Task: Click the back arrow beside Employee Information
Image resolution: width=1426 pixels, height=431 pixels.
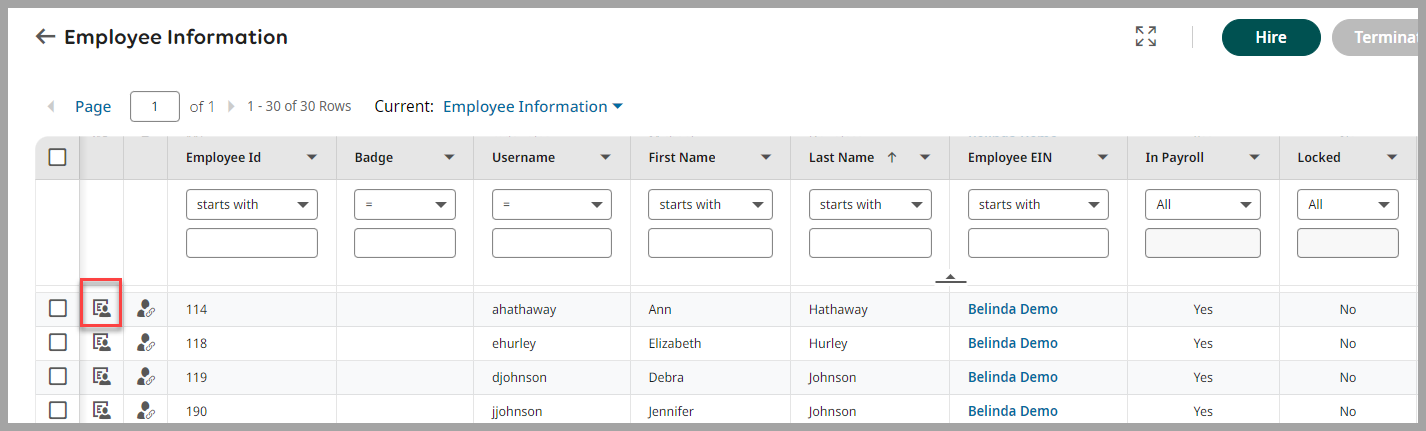Action: [45, 37]
